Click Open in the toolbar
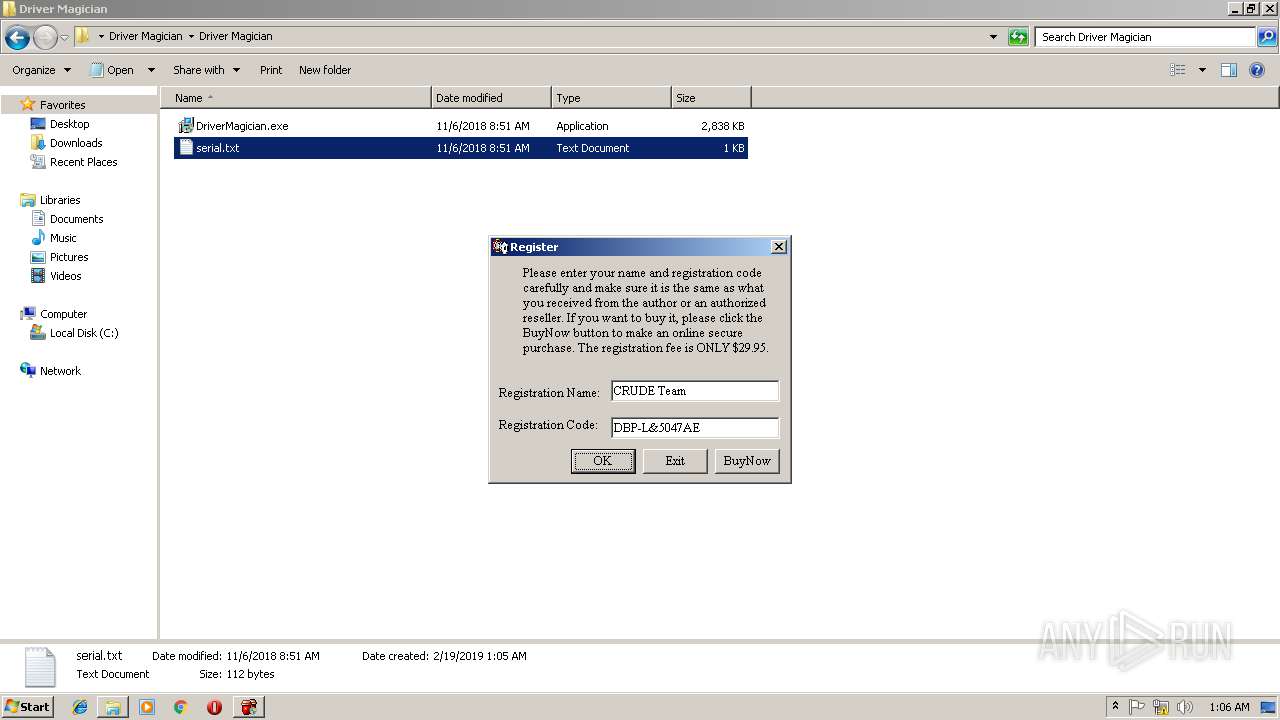The width and height of the screenshot is (1280, 720). point(113,70)
